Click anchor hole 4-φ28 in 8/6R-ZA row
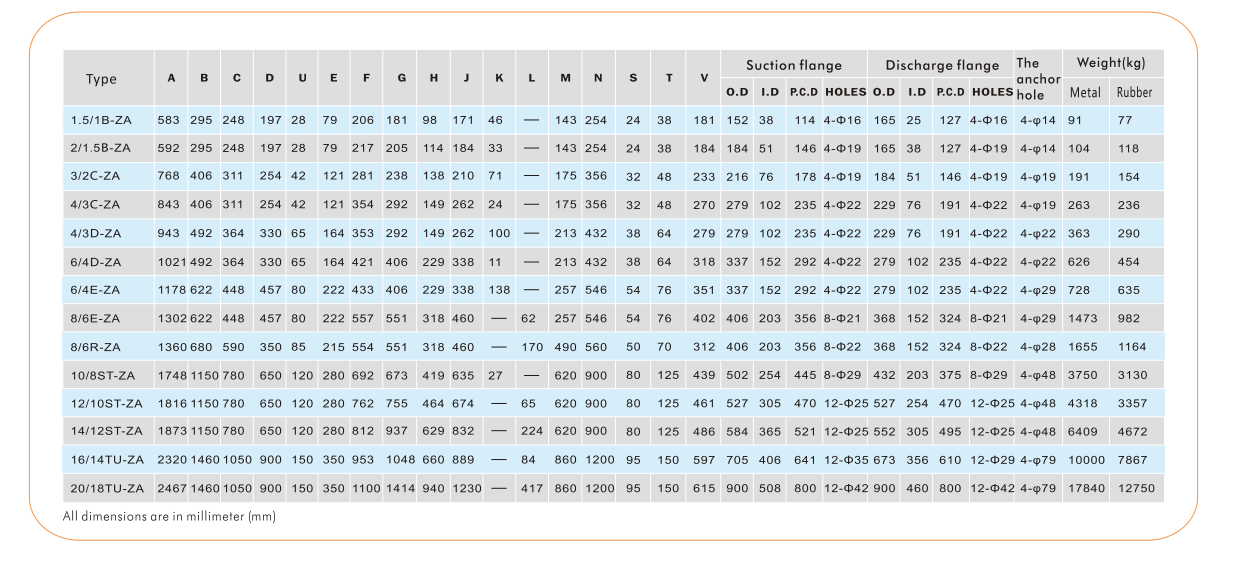The height and width of the screenshot is (562, 1236). point(1036,347)
